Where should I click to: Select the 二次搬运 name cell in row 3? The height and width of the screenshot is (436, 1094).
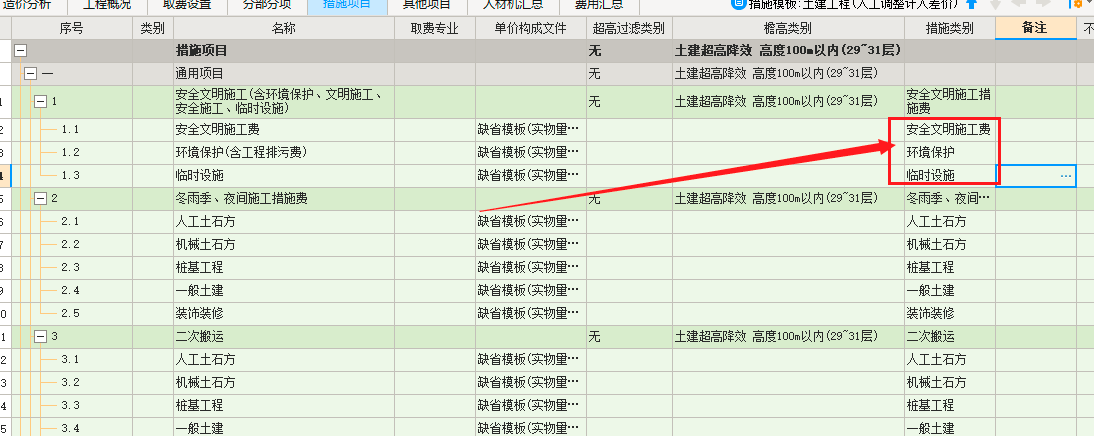[284, 337]
